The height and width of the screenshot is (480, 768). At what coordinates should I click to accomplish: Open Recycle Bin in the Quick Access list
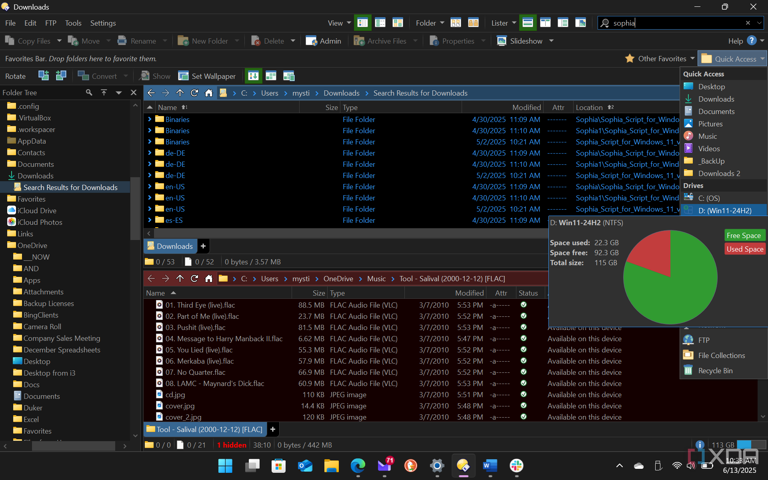click(x=714, y=370)
